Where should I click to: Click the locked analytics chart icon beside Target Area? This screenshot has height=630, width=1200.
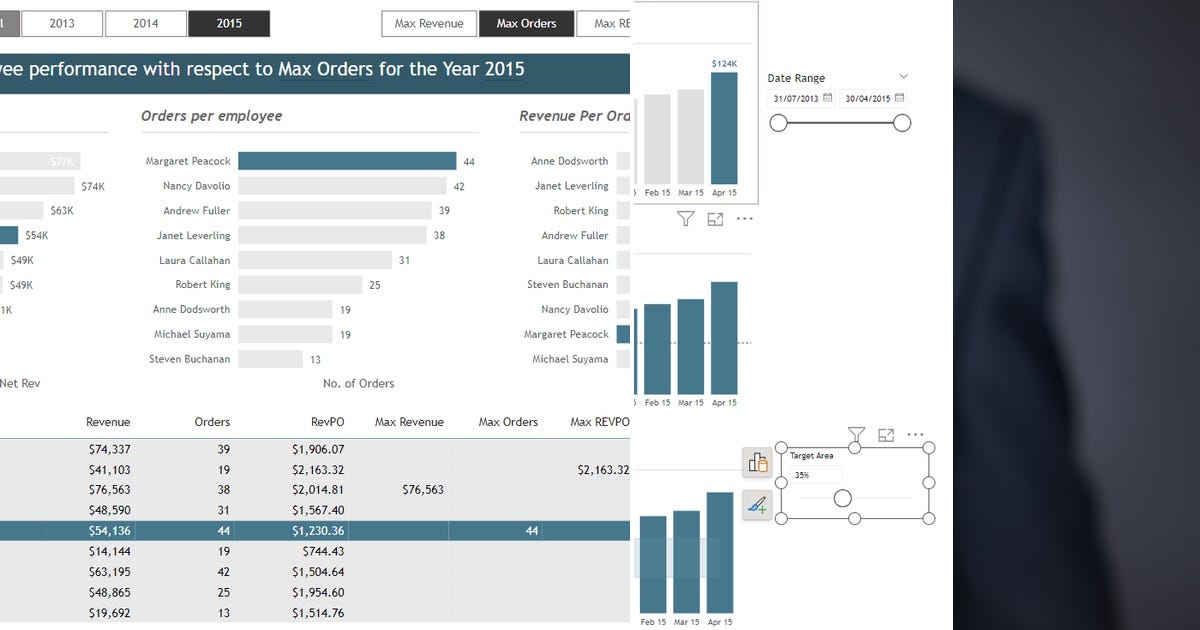[x=757, y=463]
